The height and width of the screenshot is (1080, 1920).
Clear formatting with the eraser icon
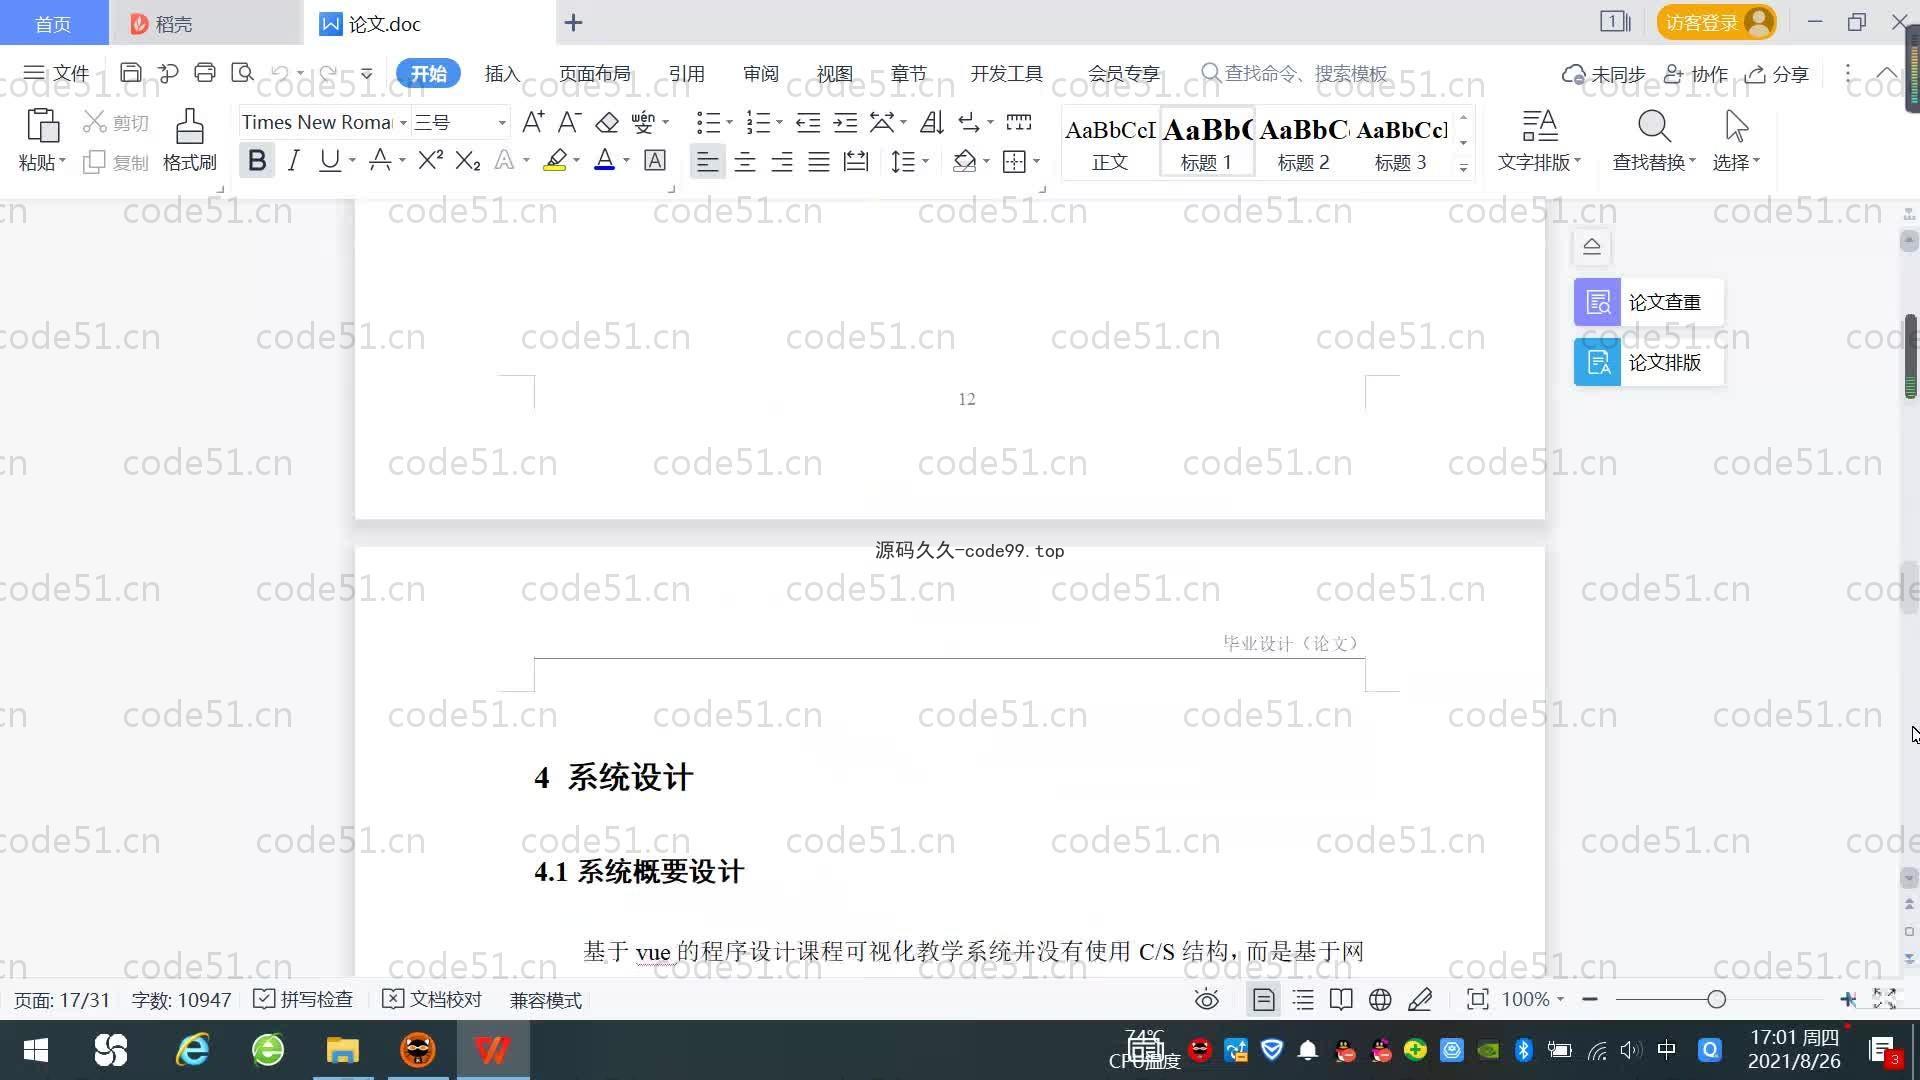[x=607, y=122]
